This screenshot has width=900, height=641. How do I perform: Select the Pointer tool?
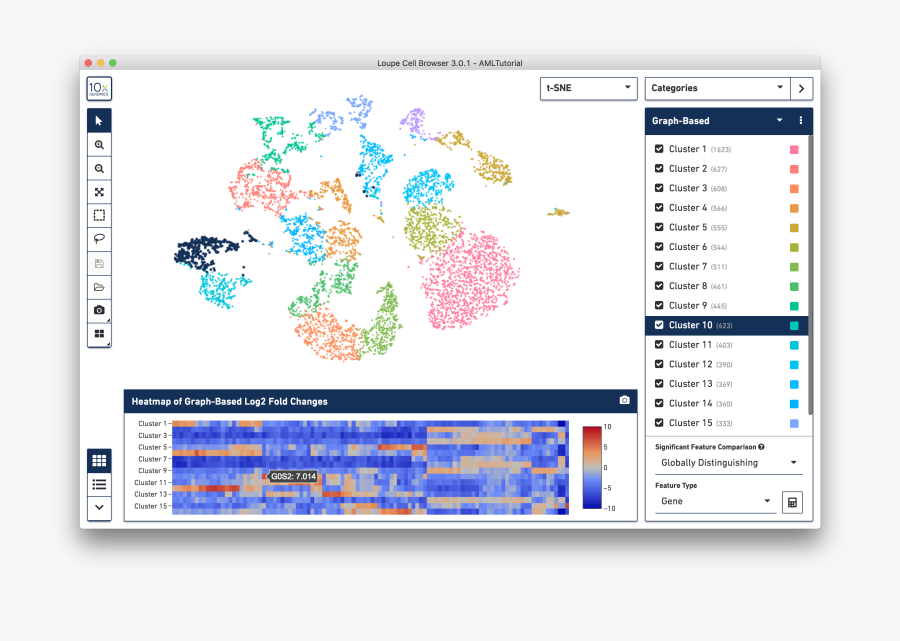[99, 120]
